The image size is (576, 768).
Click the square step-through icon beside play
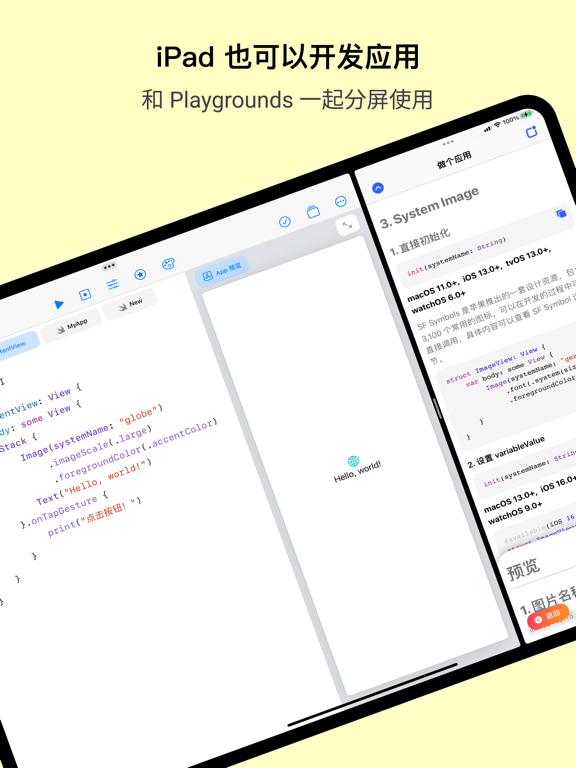(85, 294)
